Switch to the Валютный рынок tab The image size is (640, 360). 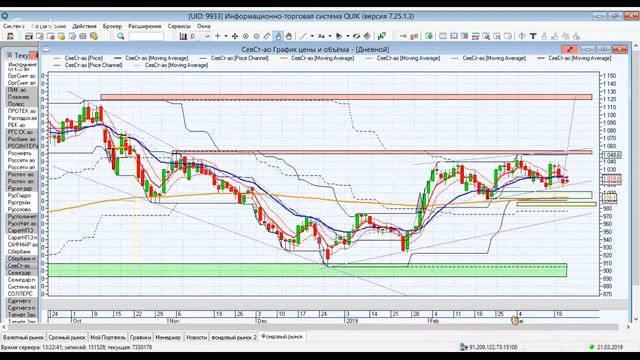pyautogui.click(x=23, y=338)
